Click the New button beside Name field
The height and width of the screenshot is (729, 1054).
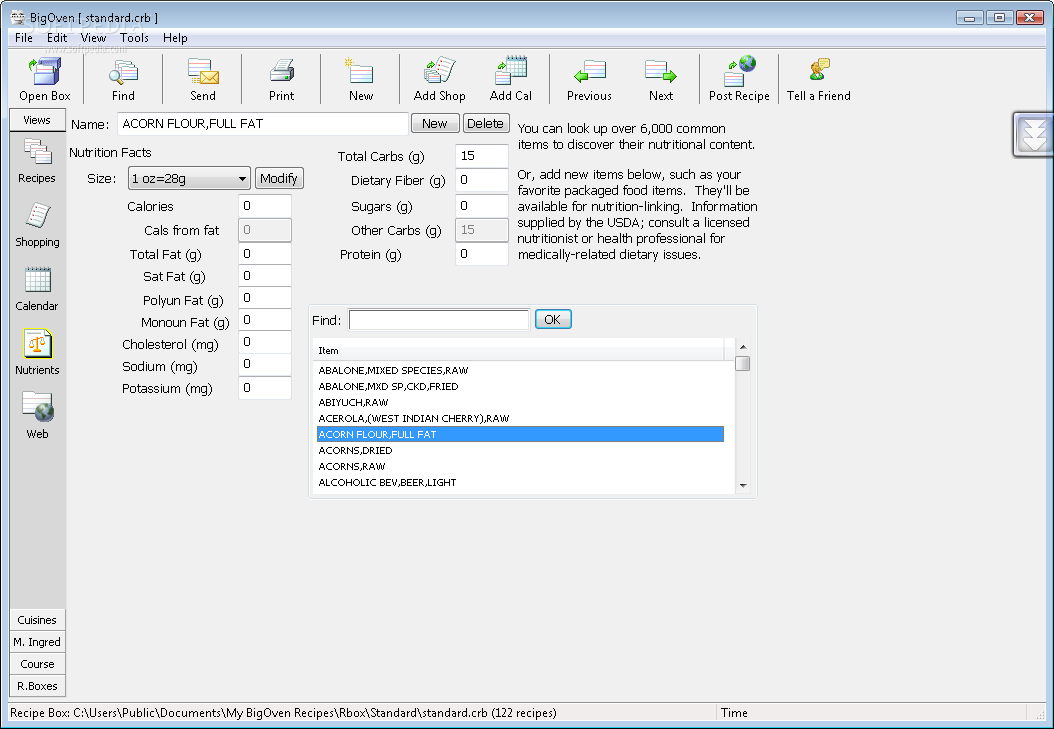(434, 124)
